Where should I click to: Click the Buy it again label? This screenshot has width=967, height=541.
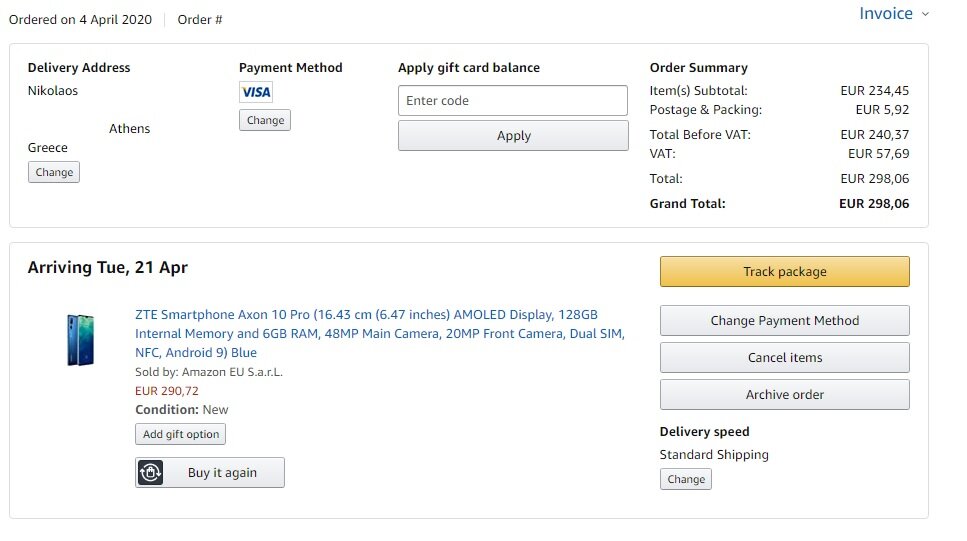pos(222,473)
